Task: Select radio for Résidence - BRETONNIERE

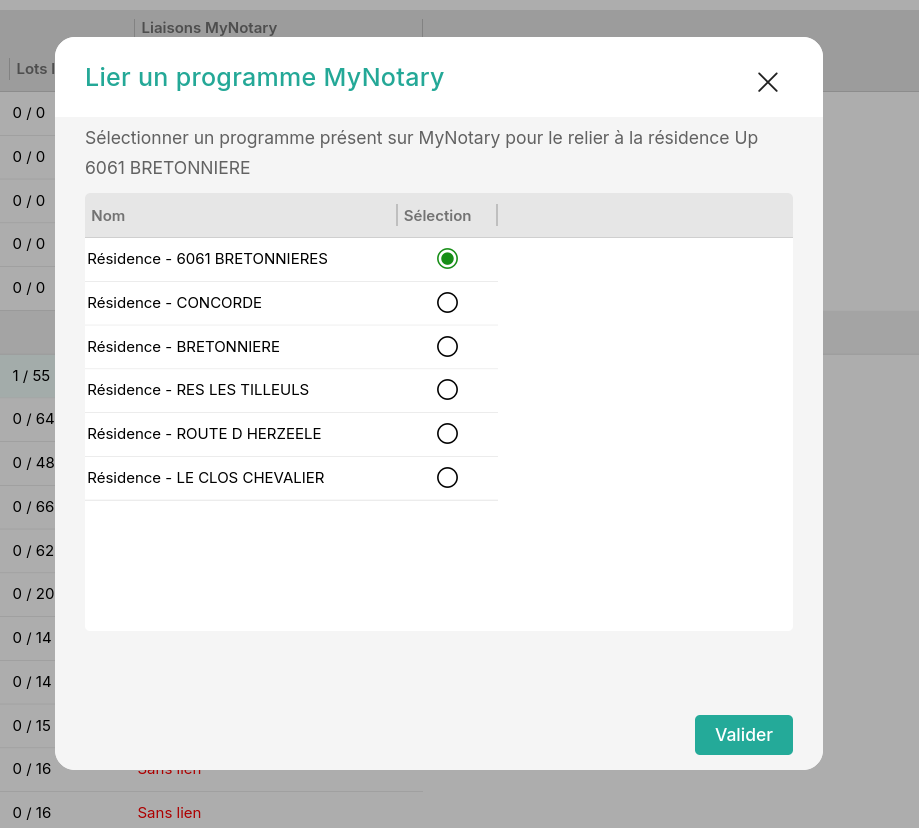Action: click(447, 347)
